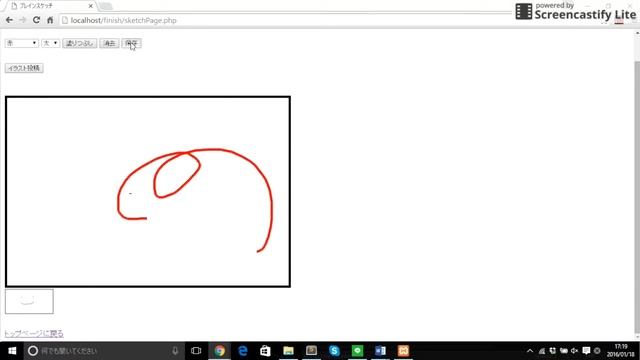The width and height of the screenshot is (640, 360).
Task: Launch Microsoft Edge from the taskbar
Action: click(x=243, y=351)
